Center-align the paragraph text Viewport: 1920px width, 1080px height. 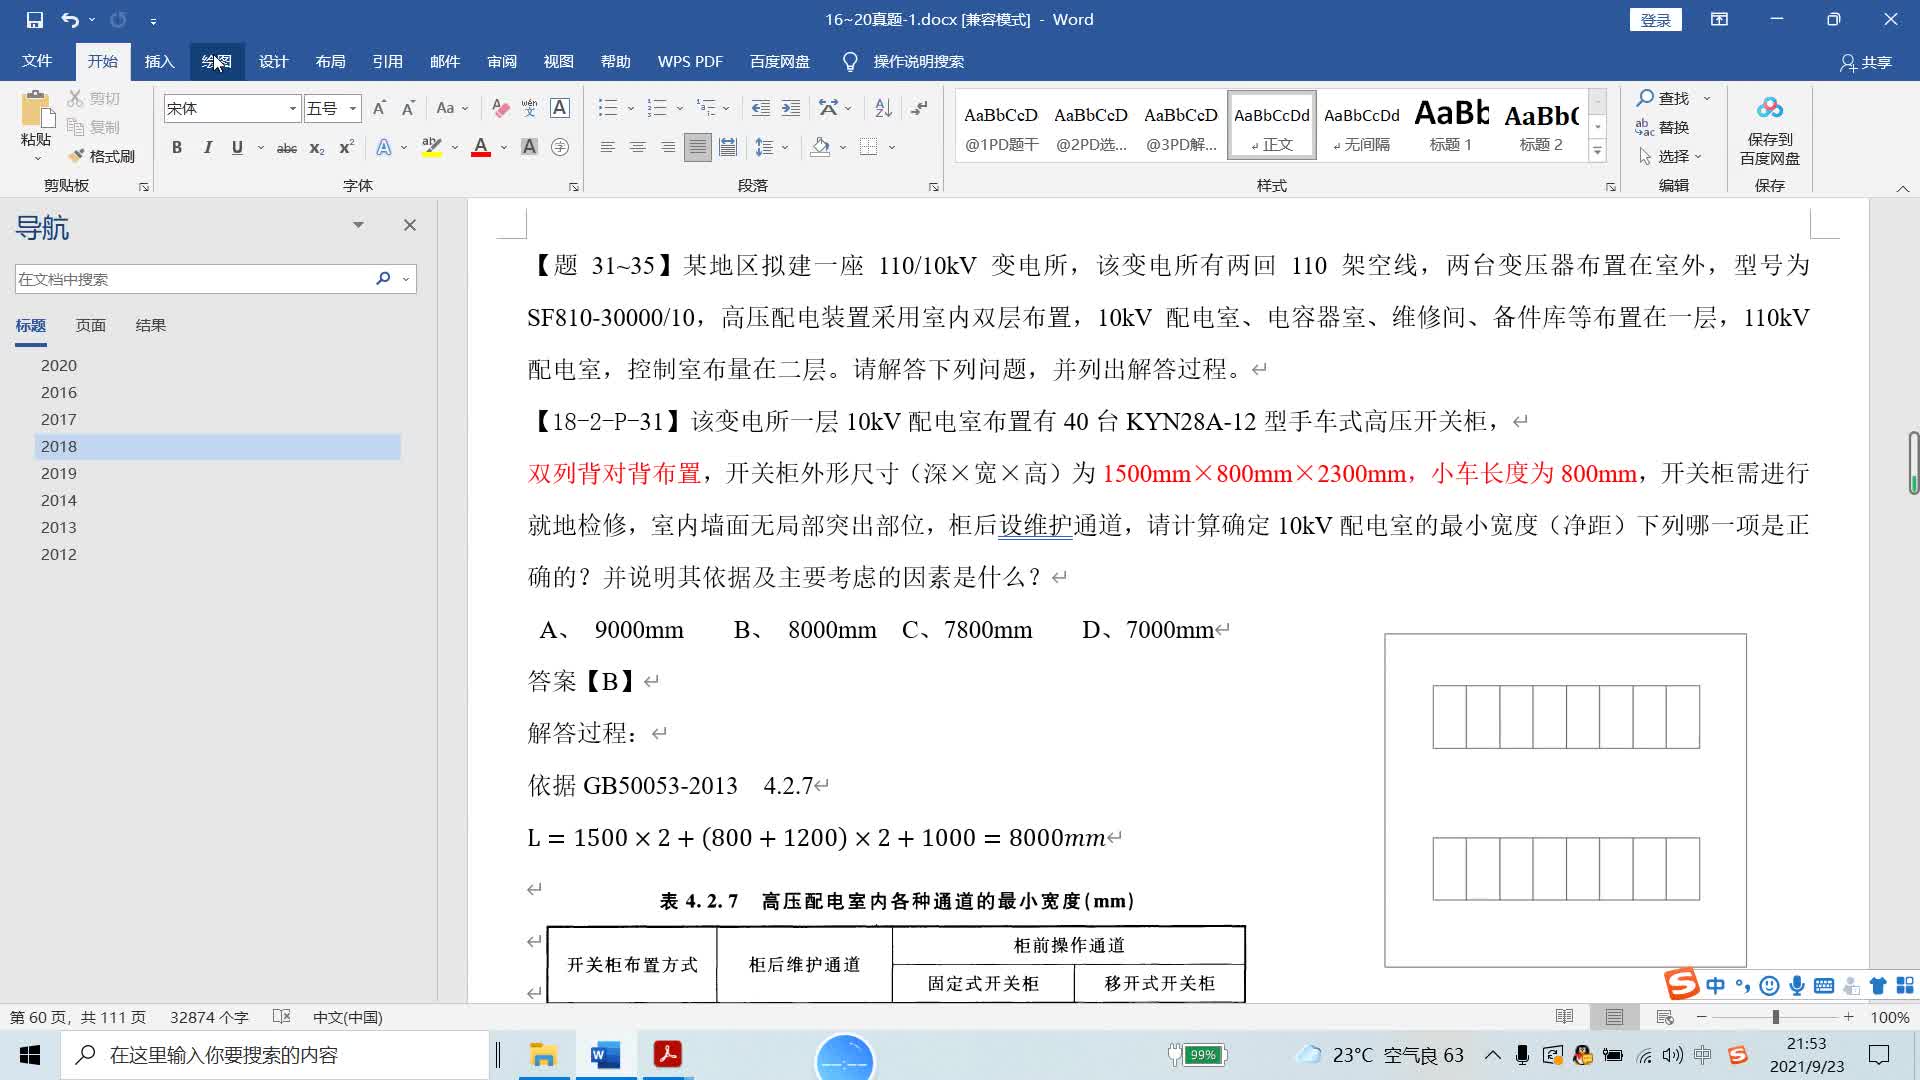pos(637,148)
